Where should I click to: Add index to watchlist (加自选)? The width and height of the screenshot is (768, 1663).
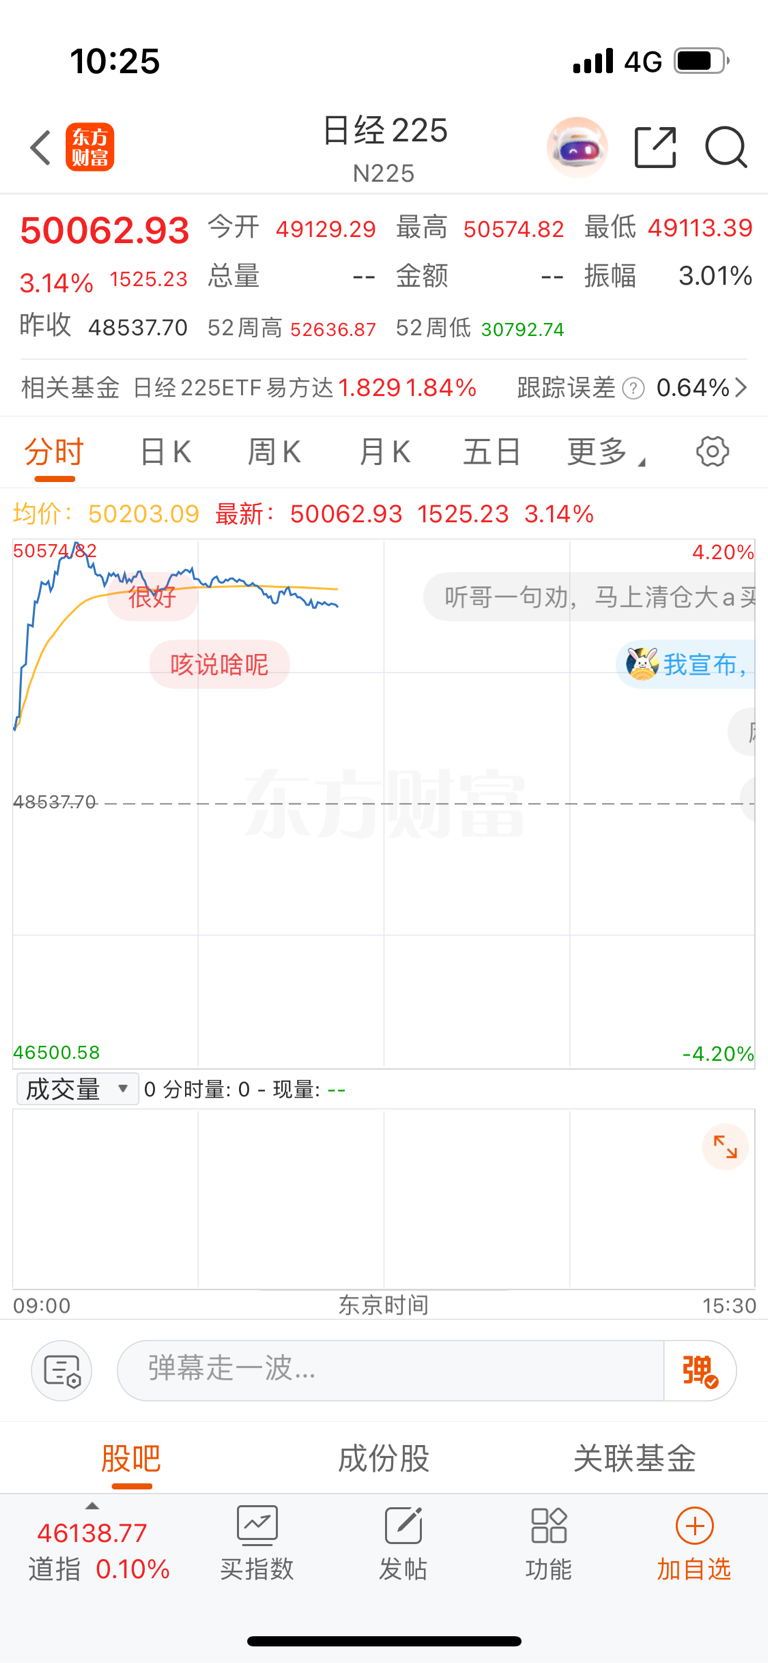coord(694,1544)
